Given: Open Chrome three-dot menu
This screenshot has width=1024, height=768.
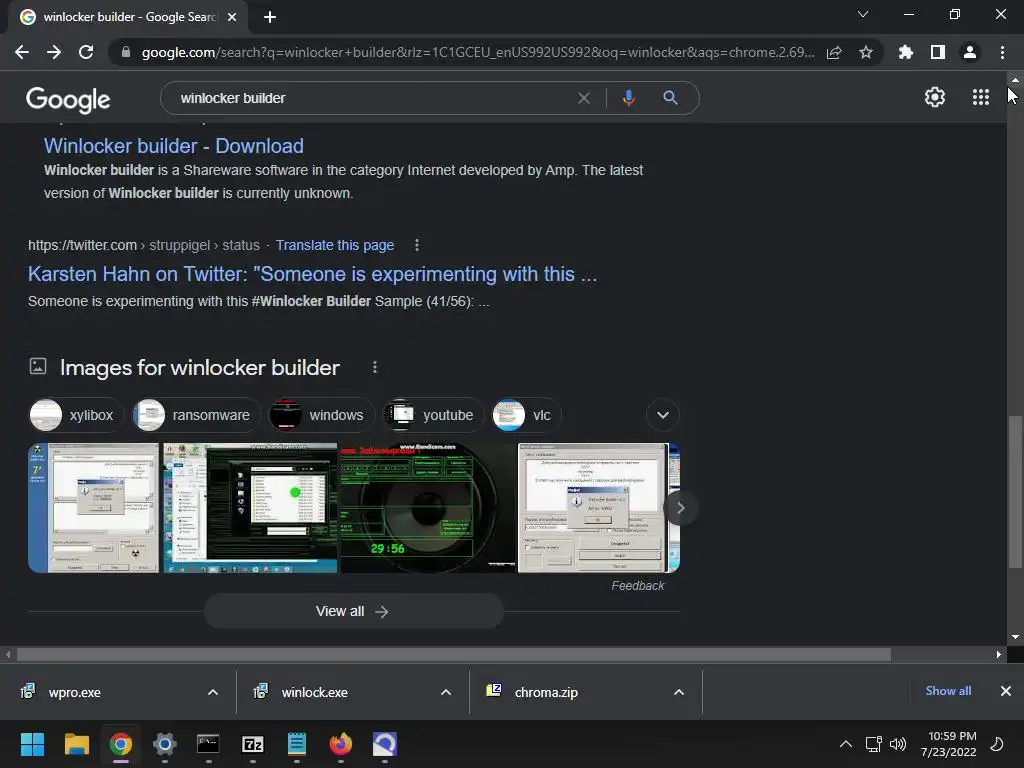Looking at the screenshot, I should [x=1002, y=52].
